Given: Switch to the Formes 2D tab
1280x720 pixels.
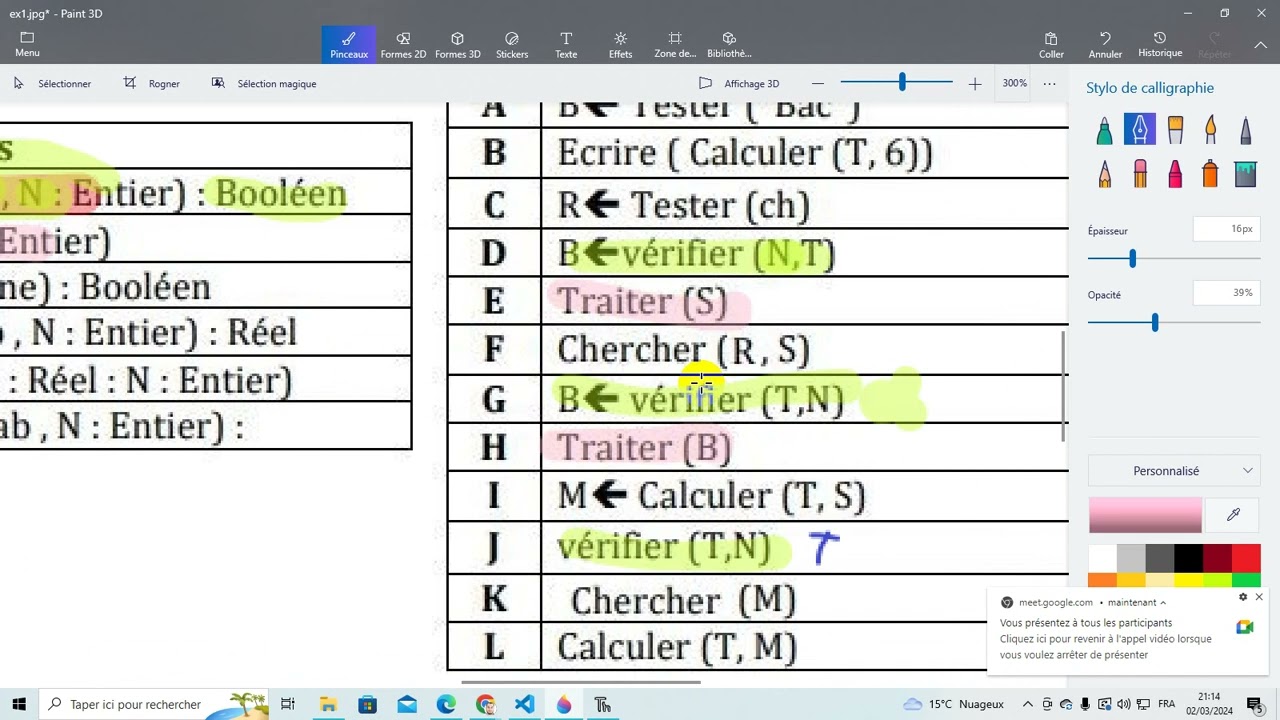Looking at the screenshot, I should tap(403, 44).
